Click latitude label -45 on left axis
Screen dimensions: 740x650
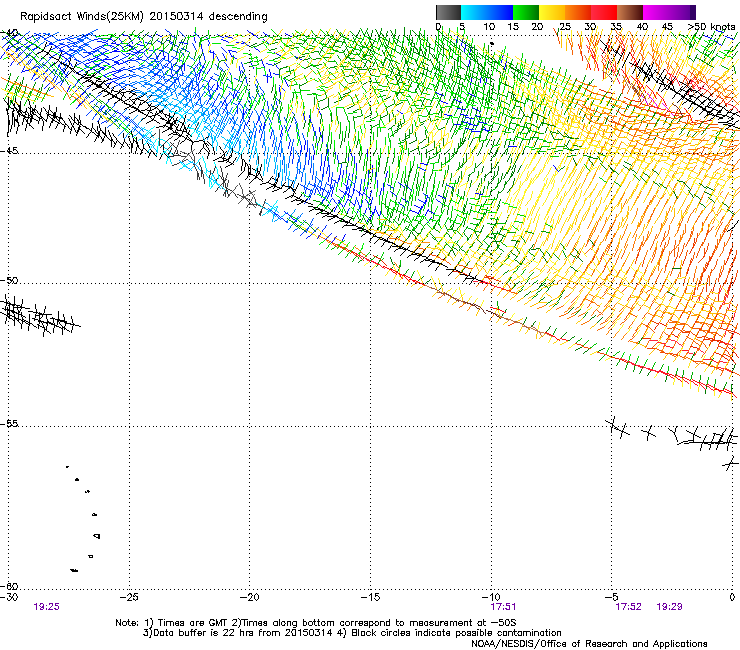pos(9,151)
